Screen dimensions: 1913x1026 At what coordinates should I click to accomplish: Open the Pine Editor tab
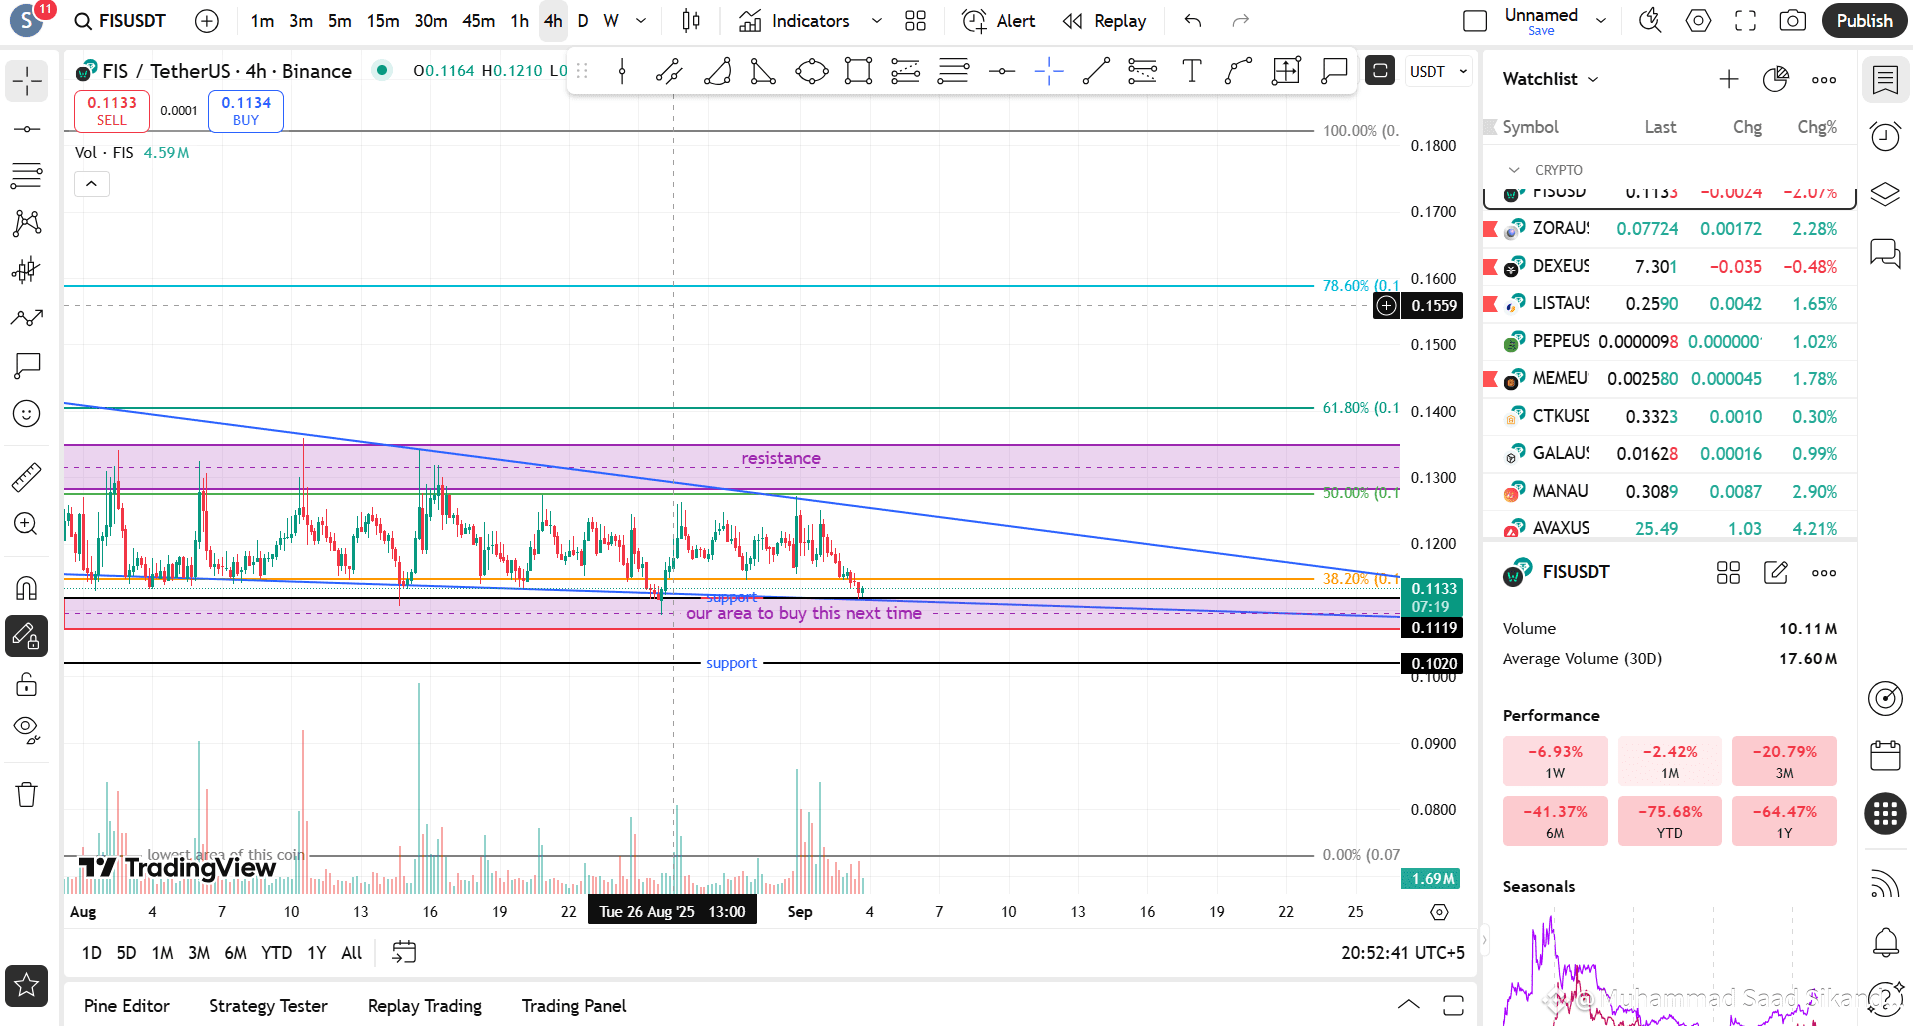(127, 1006)
